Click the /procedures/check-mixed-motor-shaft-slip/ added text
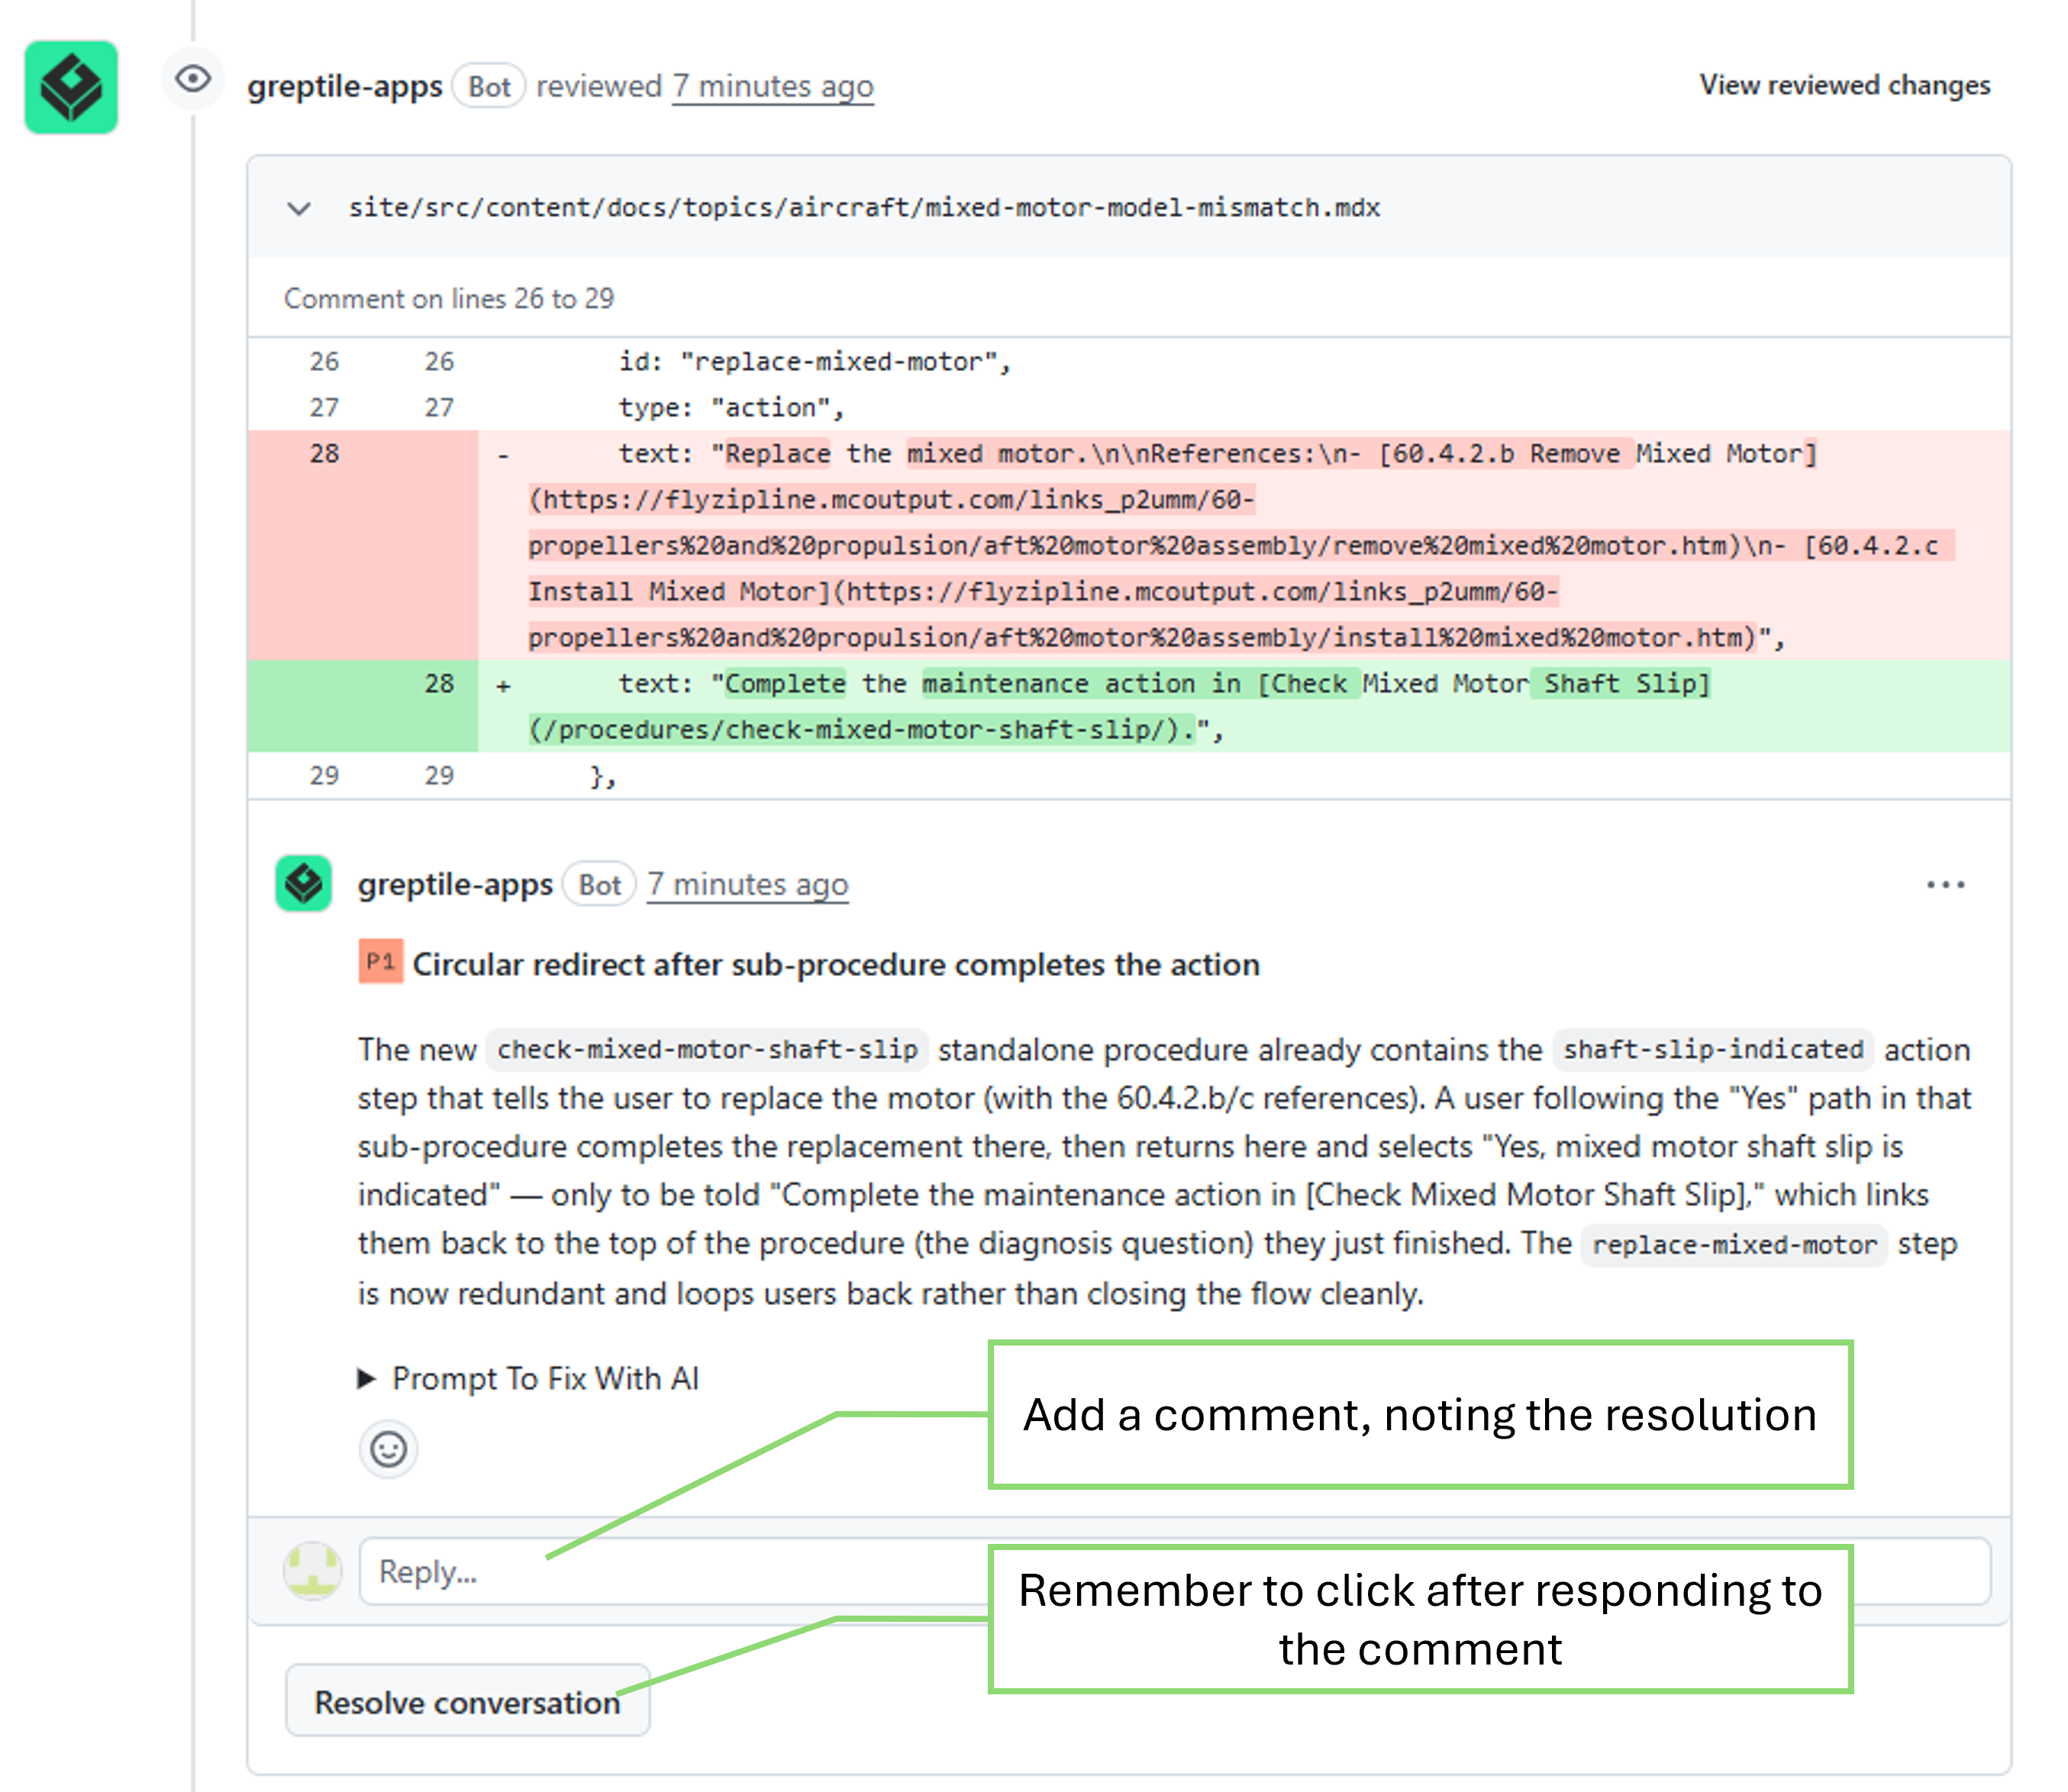 (x=862, y=730)
